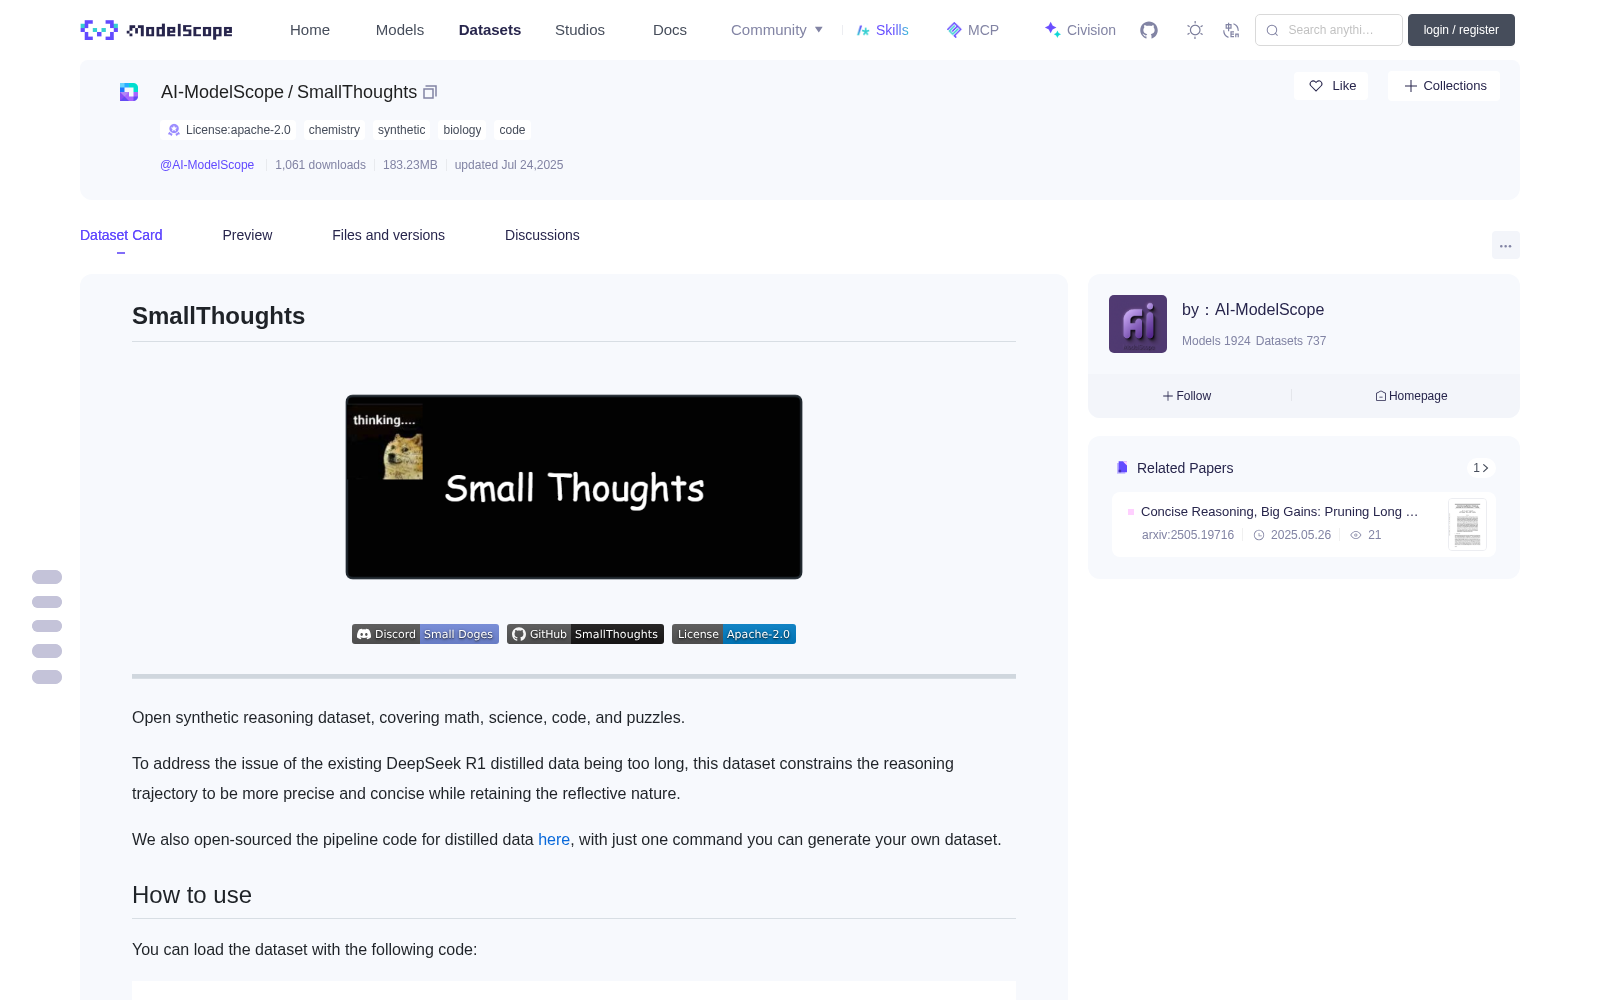
Task: Switch to Files and versions tab
Action: tap(388, 235)
